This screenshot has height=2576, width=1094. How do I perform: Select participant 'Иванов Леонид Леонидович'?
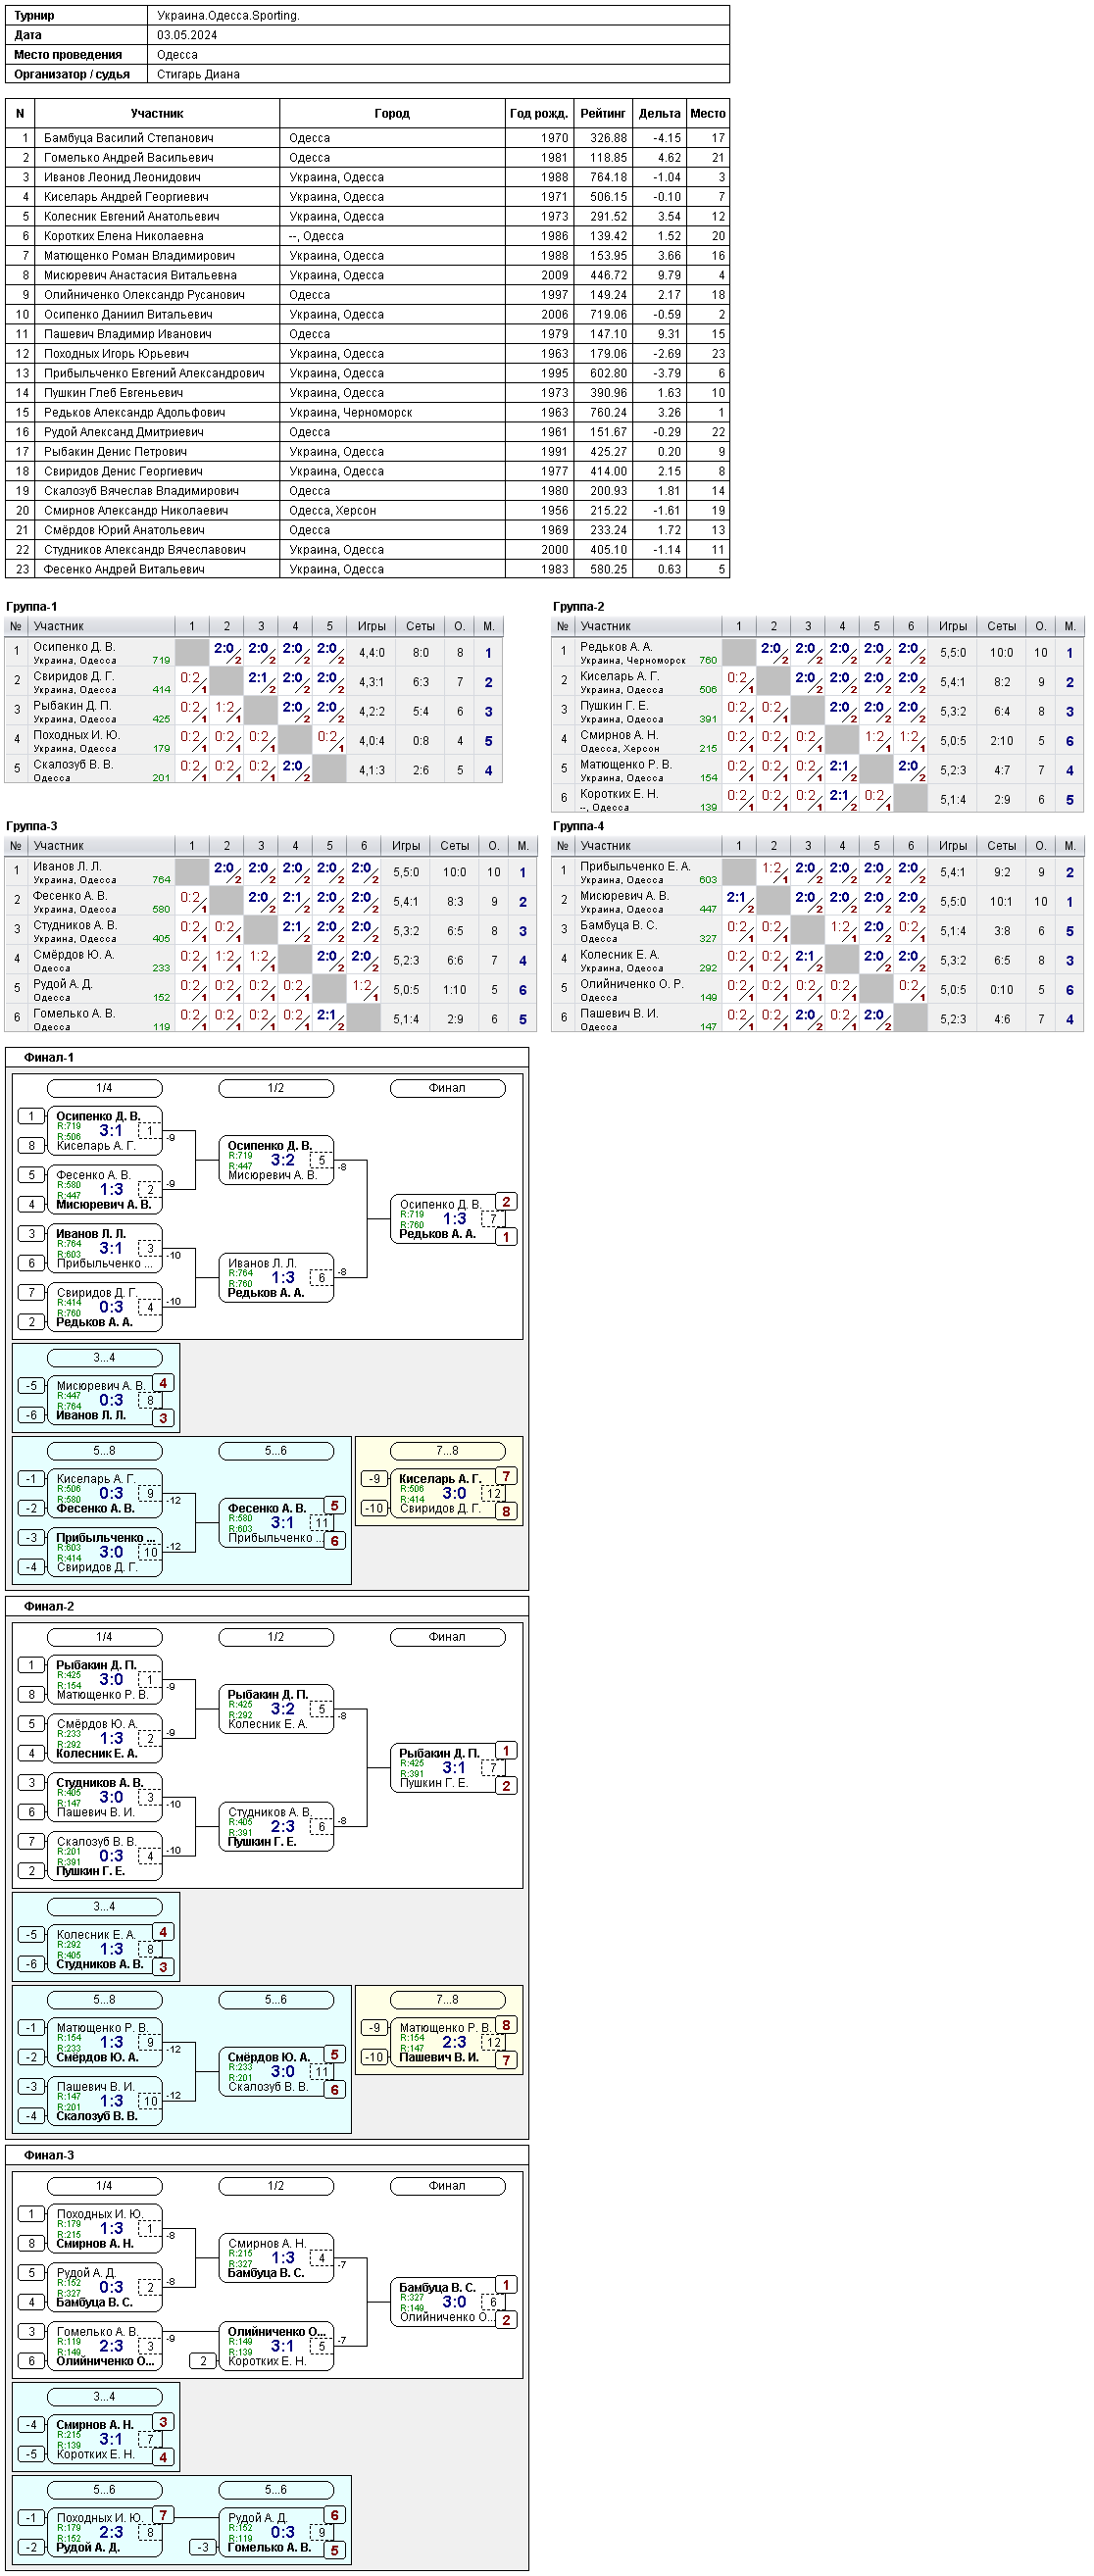pos(122,177)
